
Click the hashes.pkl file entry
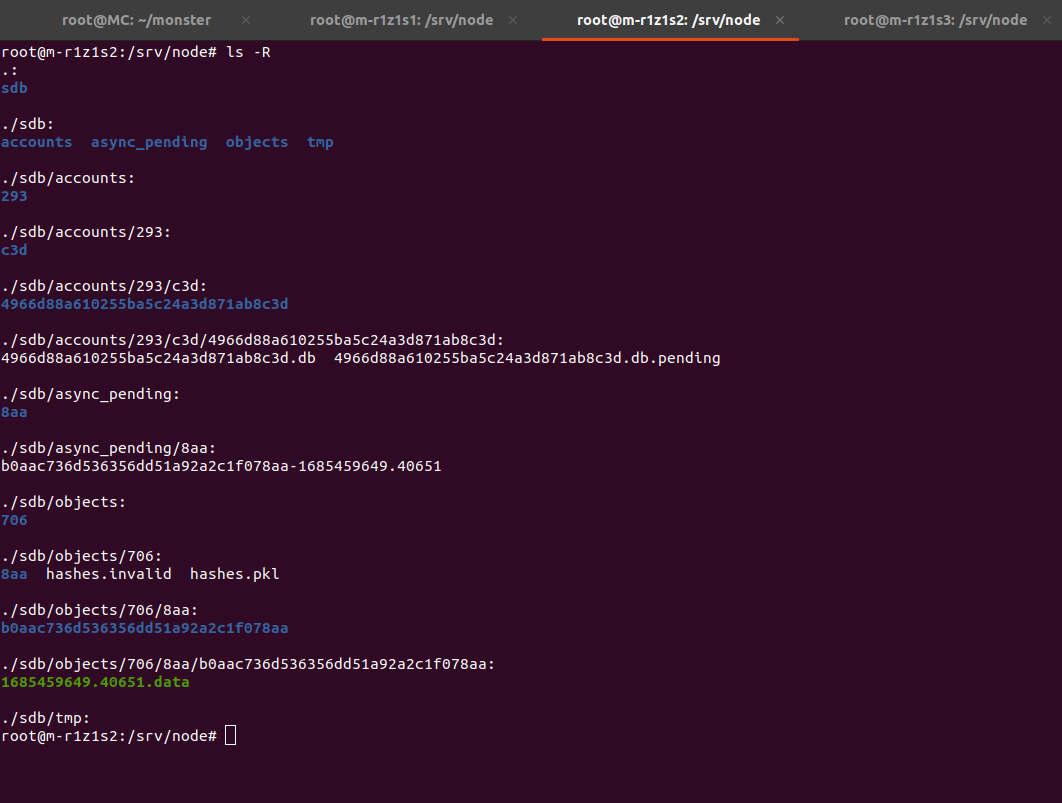point(234,574)
